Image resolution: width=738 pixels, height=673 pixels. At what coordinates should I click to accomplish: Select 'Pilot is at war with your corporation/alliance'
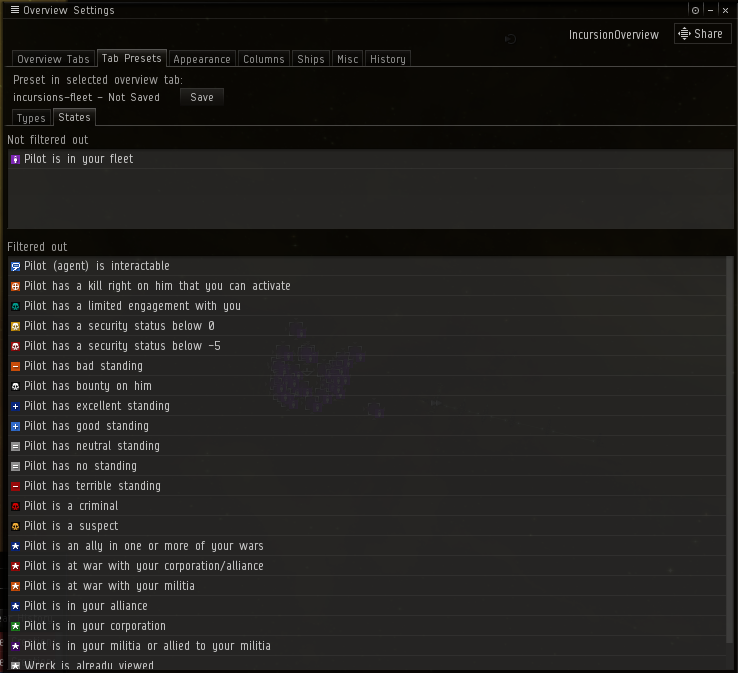(x=367, y=566)
